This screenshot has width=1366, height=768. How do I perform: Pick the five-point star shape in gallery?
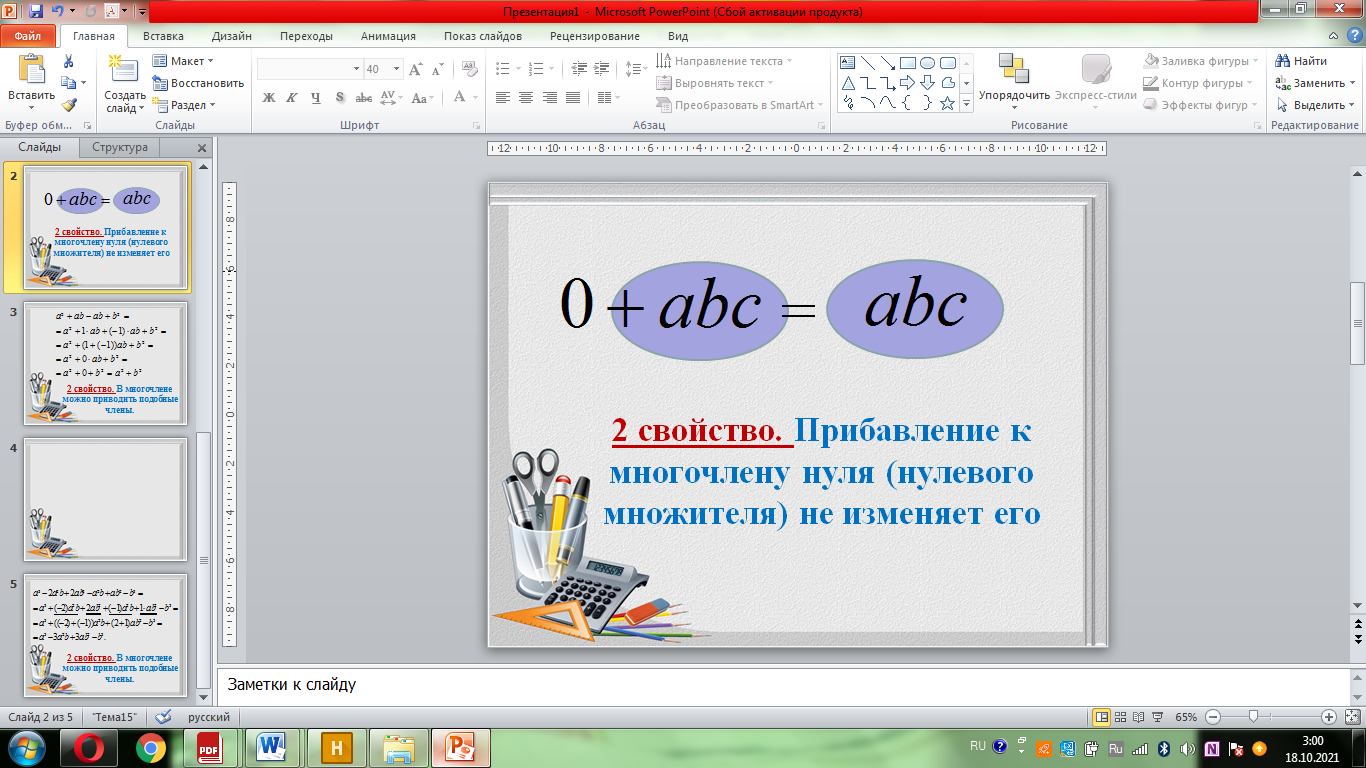tap(947, 103)
